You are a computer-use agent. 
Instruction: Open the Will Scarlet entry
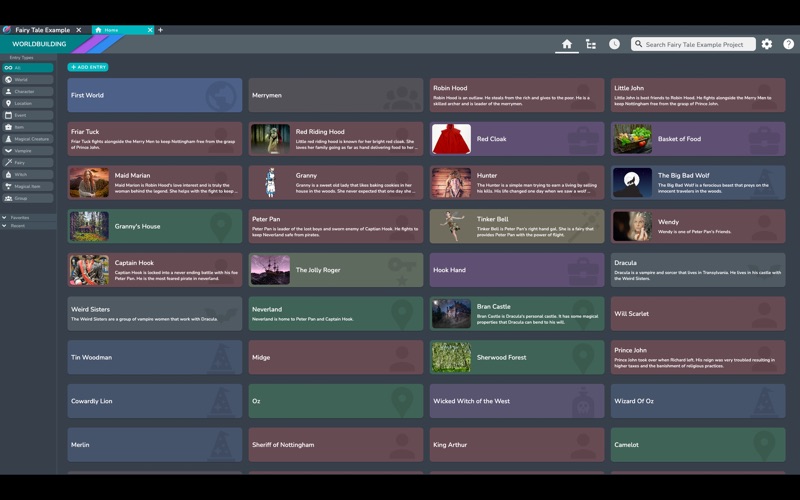click(x=698, y=314)
